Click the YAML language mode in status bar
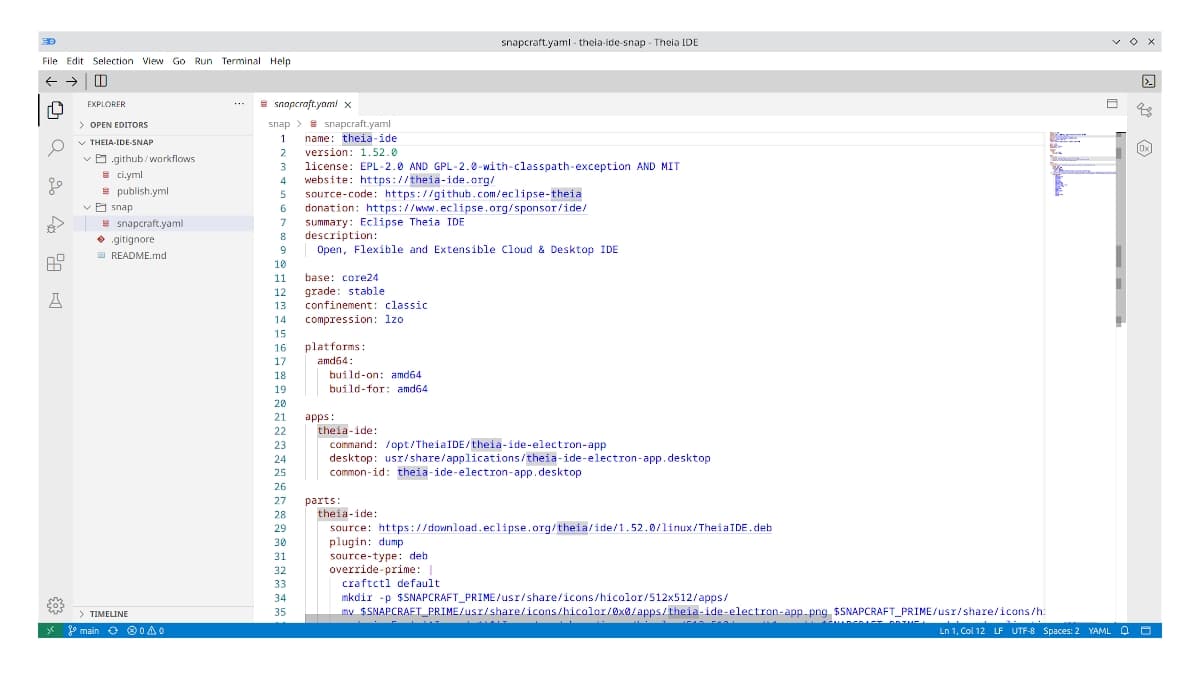Screen dimensions: 1200x683 (1099, 631)
